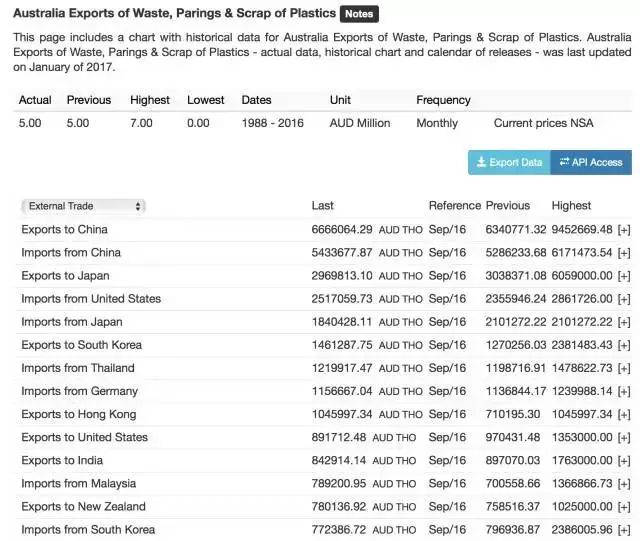The height and width of the screenshot is (541, 640).
Task: Click the Lowest header in summary table
Action: tap(206, 100)
